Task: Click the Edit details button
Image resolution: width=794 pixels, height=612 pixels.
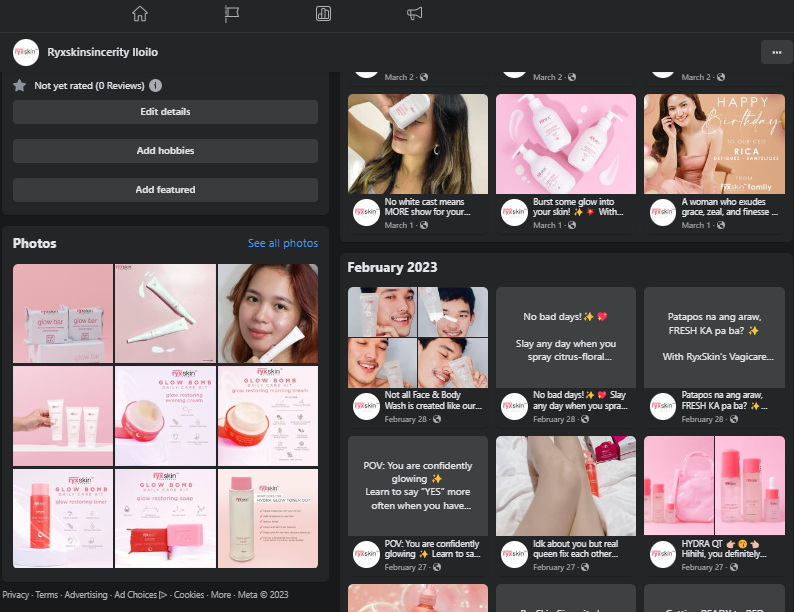Action: (165, 112)
